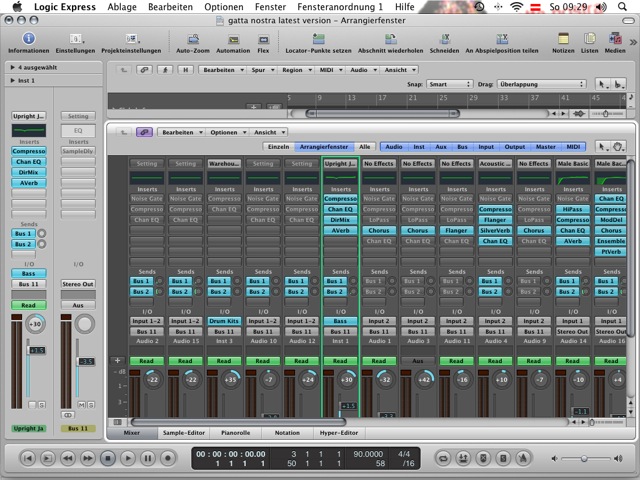Open the Spur dropdown menu

(261, 70)
